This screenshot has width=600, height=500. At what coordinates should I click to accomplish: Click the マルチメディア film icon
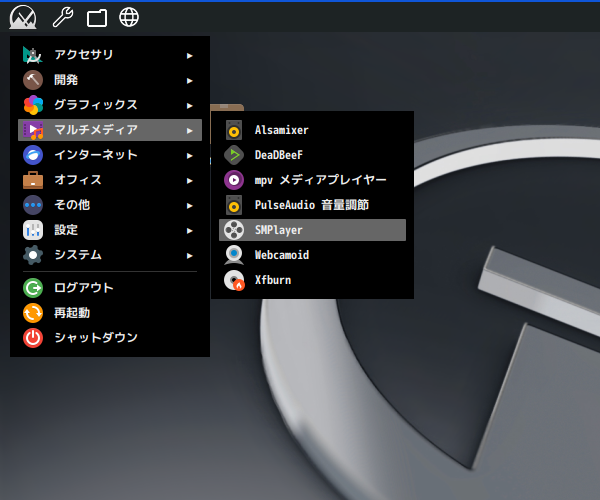pyautogui.click(x=33, y=130)
